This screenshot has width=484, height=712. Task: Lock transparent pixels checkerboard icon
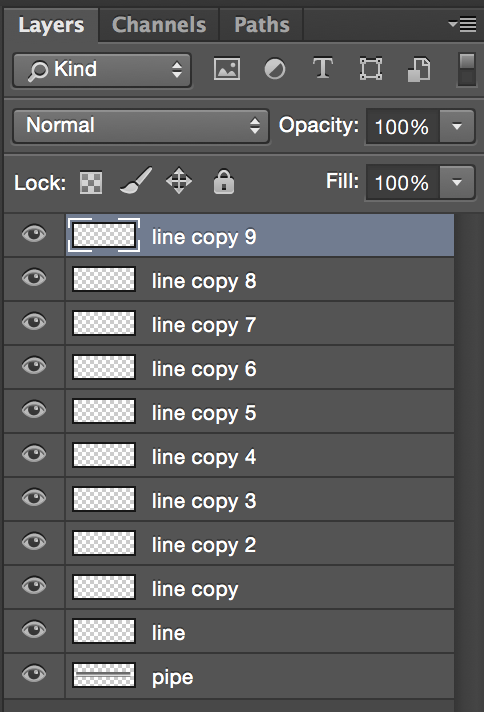(x=91, y=183)
